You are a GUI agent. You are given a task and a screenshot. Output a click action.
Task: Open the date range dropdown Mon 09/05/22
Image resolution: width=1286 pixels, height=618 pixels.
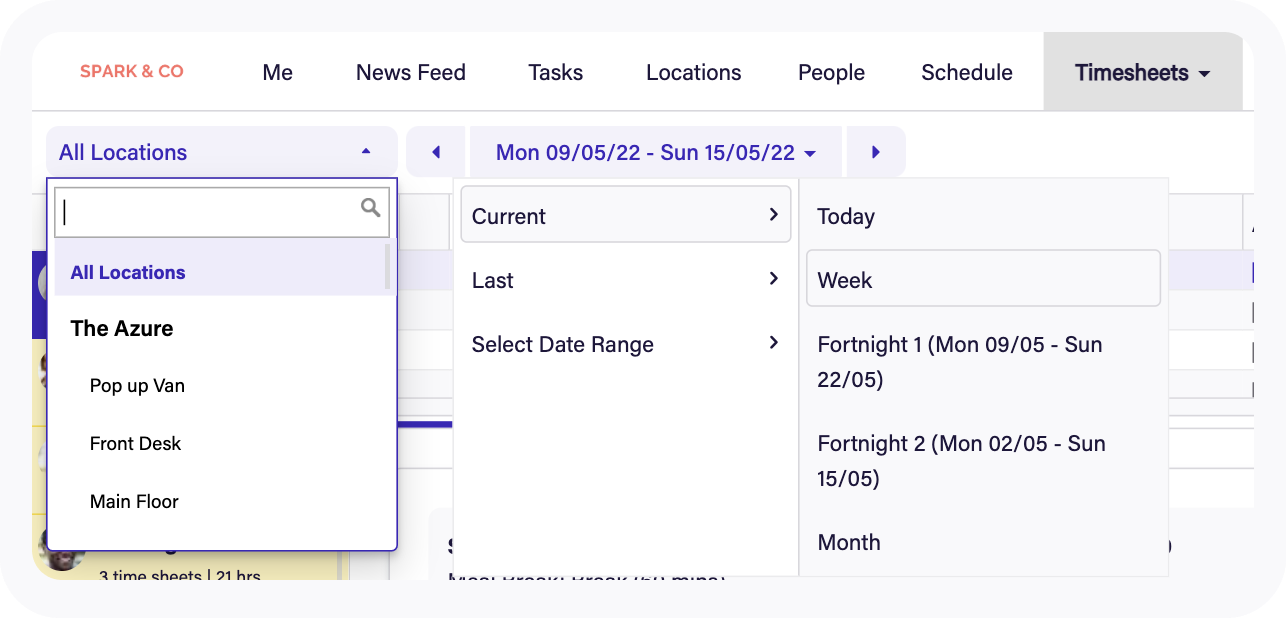(x=656, y=152)
